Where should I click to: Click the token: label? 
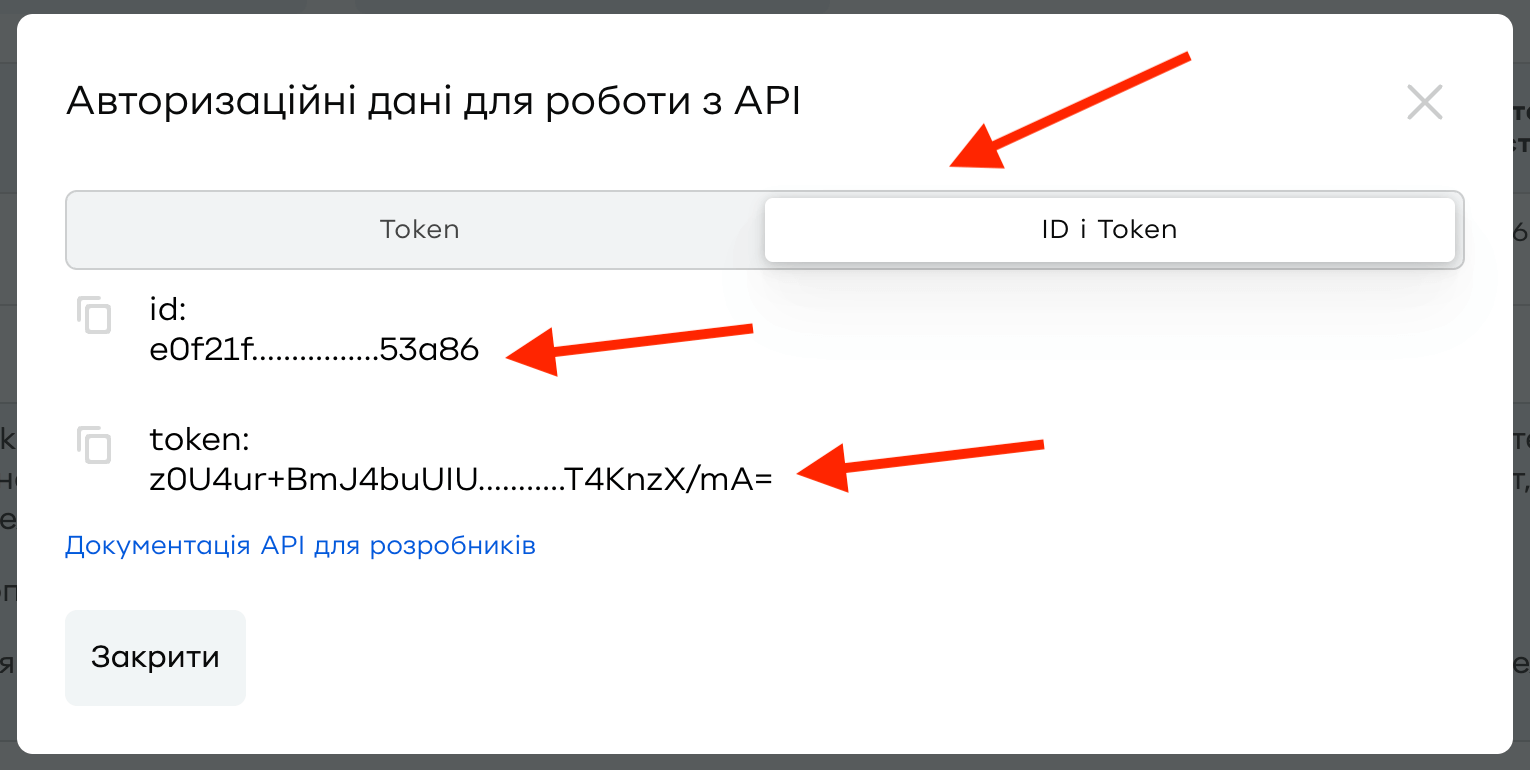[x=199, y=440]
